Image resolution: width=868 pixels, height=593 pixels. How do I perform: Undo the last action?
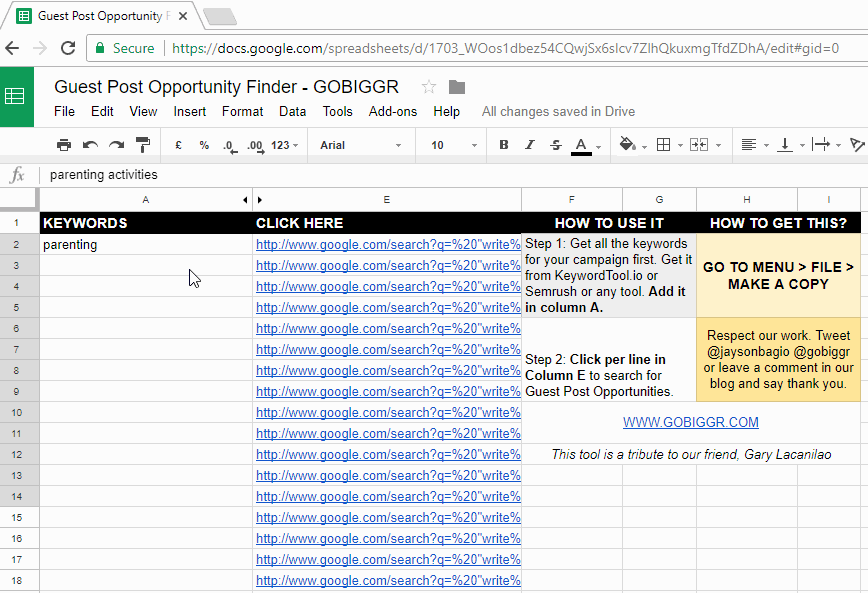[90, 145]
